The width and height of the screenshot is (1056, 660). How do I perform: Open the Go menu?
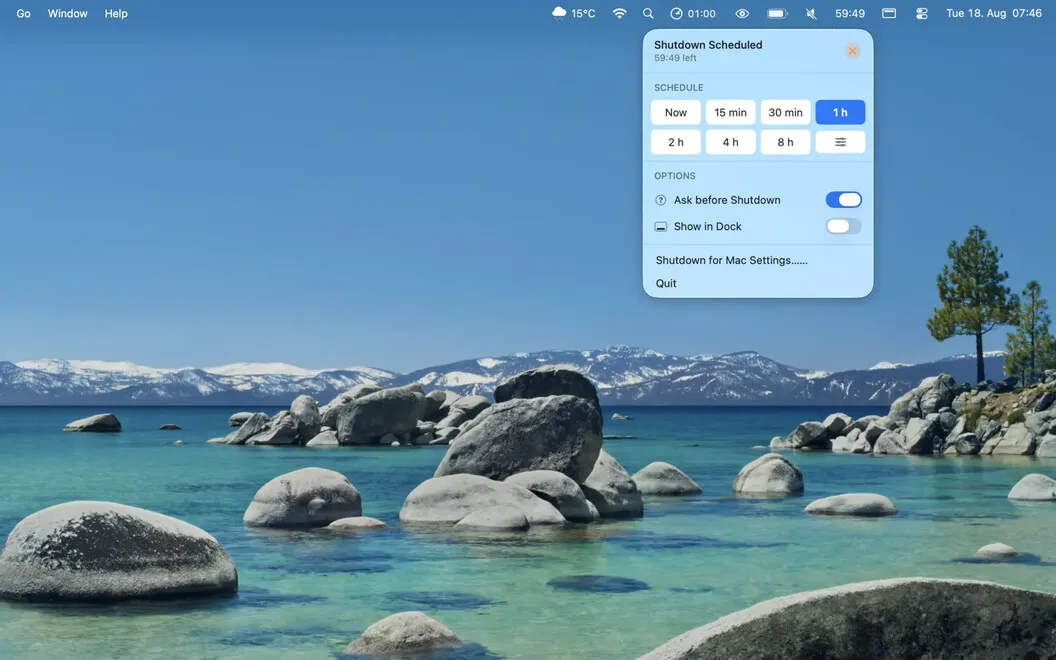pyautogui.click(x=24, y=13)
